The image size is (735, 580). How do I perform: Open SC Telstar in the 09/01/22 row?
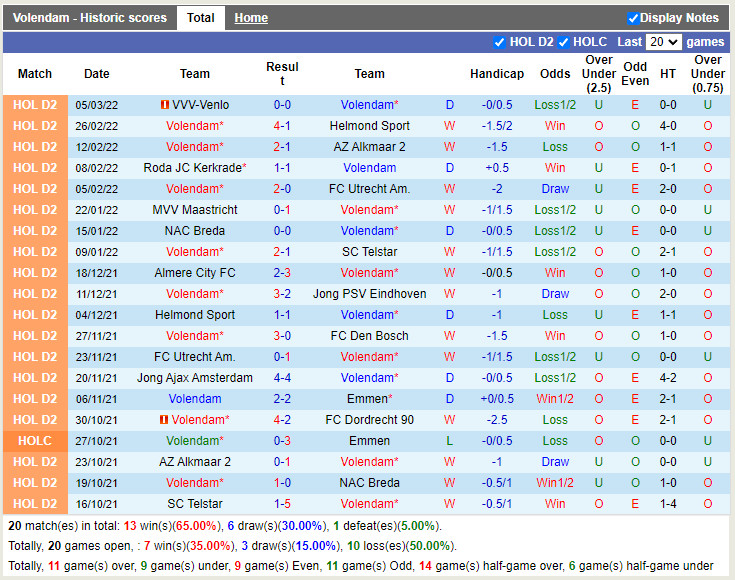(369, 252)
